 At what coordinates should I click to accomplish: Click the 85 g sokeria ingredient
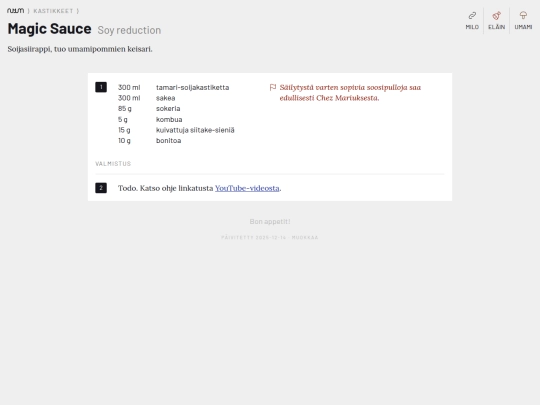pos(149,108)
